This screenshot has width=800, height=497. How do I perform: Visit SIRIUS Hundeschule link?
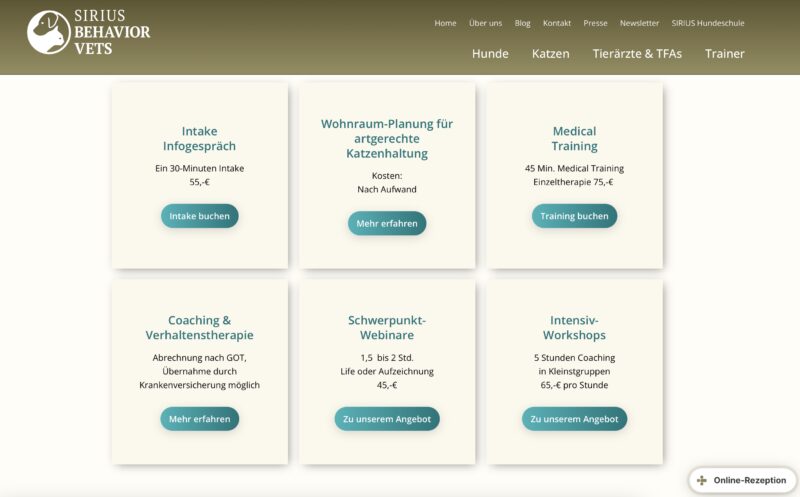coord(708,23)
